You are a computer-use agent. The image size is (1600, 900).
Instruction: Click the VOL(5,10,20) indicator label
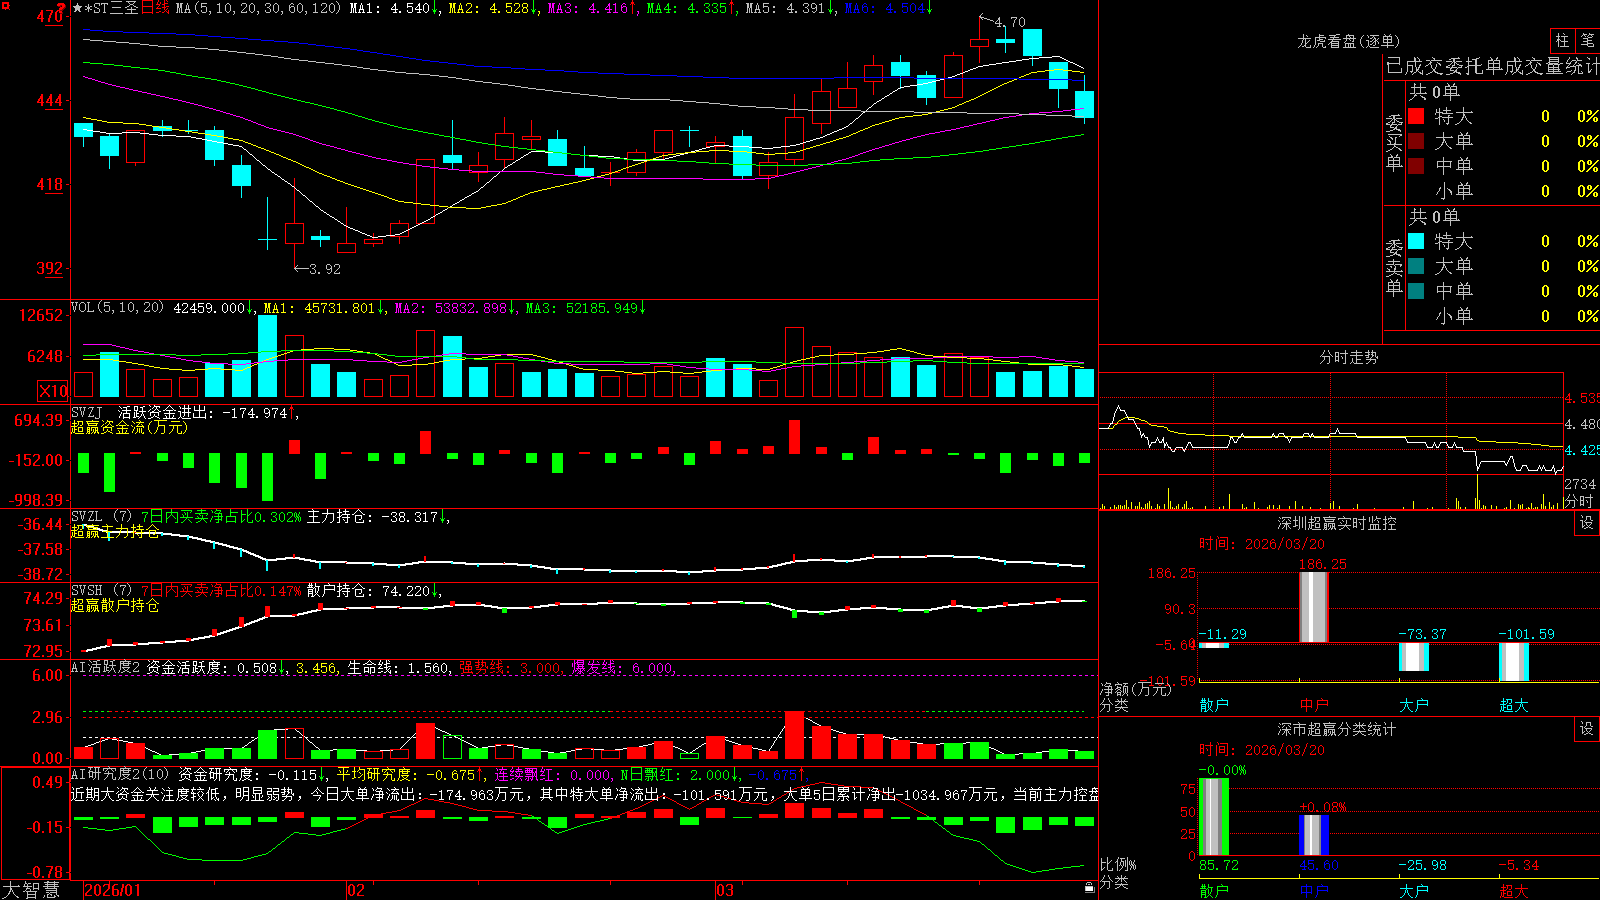tap(117, 307)
